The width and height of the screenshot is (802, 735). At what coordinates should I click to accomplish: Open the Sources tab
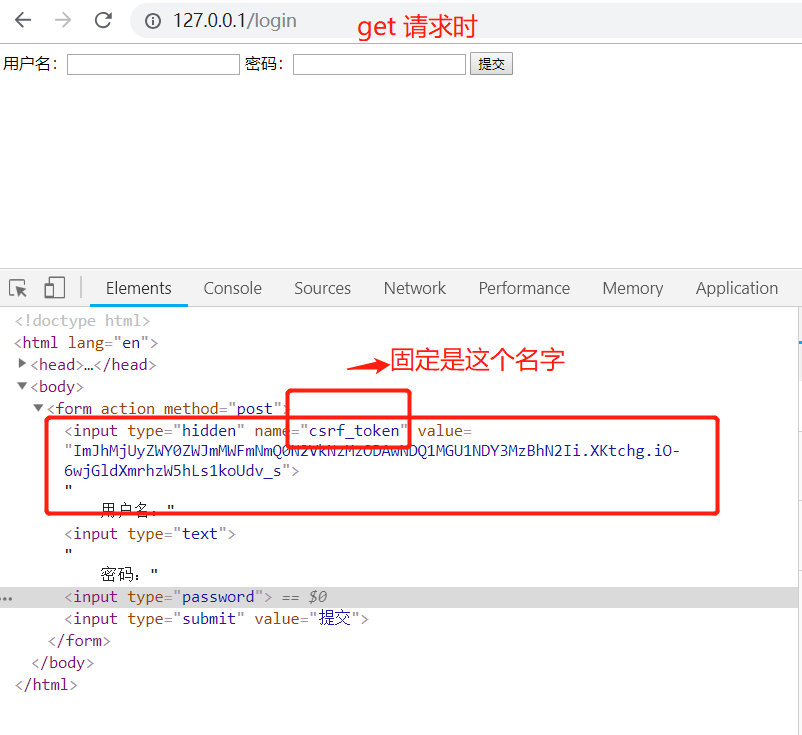[x=322, y=288]
